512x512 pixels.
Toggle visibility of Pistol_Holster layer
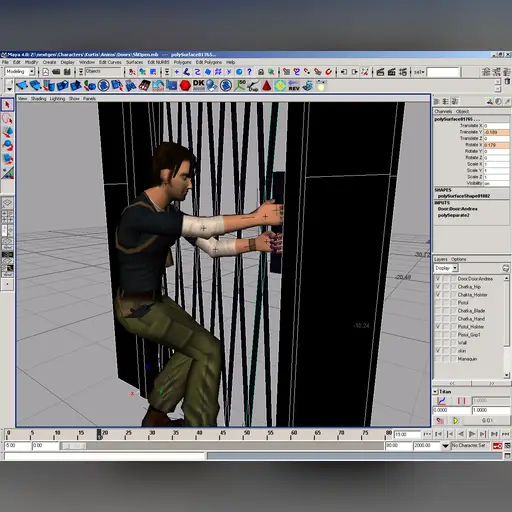click(438, 327)
